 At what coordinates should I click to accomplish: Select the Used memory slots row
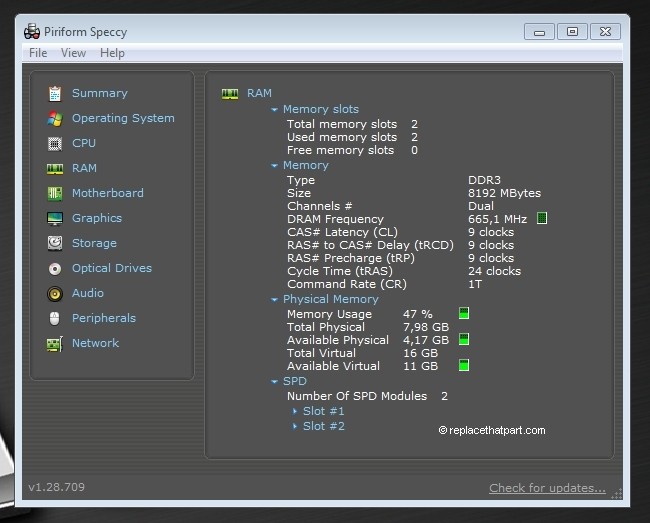(352, 137)
